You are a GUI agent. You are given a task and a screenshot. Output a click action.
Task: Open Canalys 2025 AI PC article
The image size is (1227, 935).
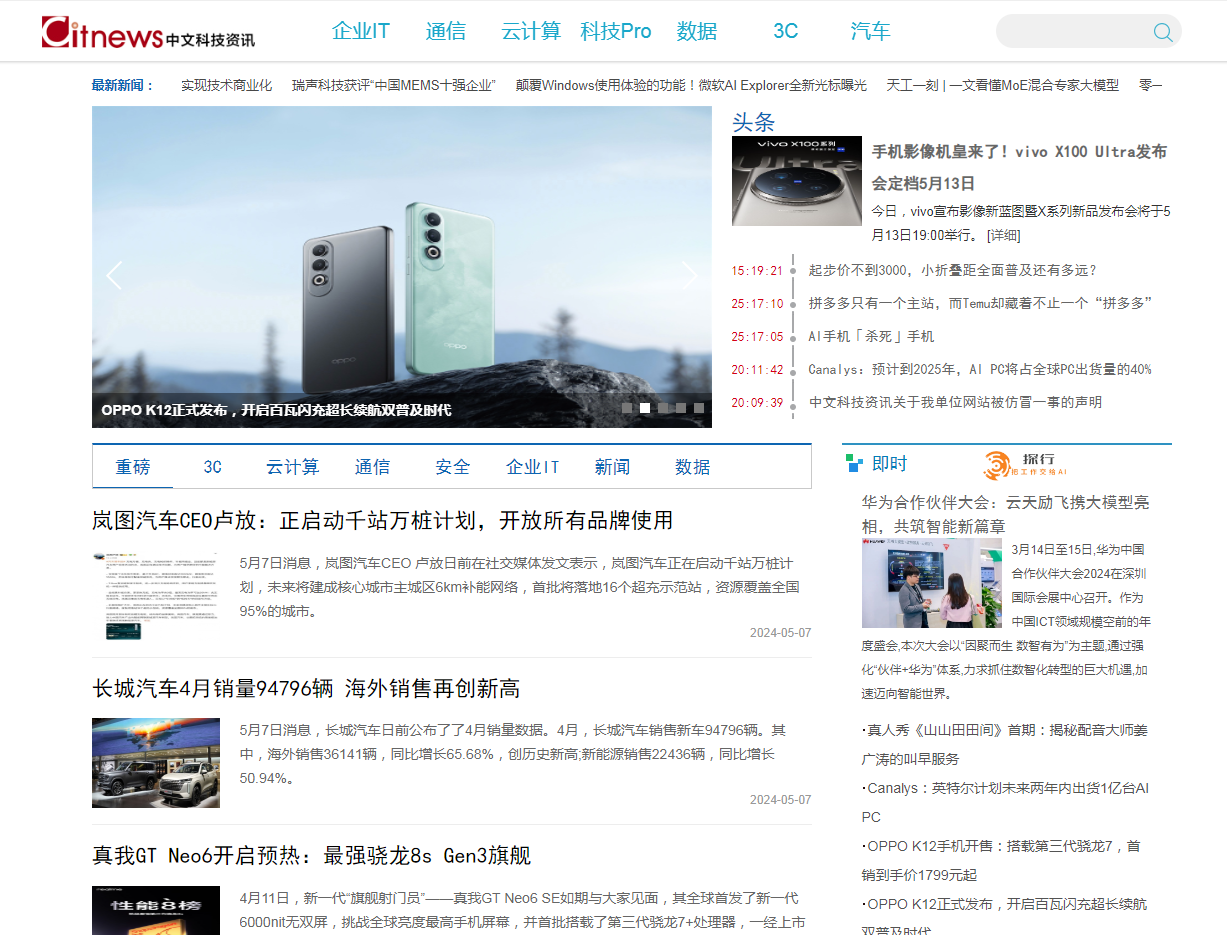click(x=980, y=369)
